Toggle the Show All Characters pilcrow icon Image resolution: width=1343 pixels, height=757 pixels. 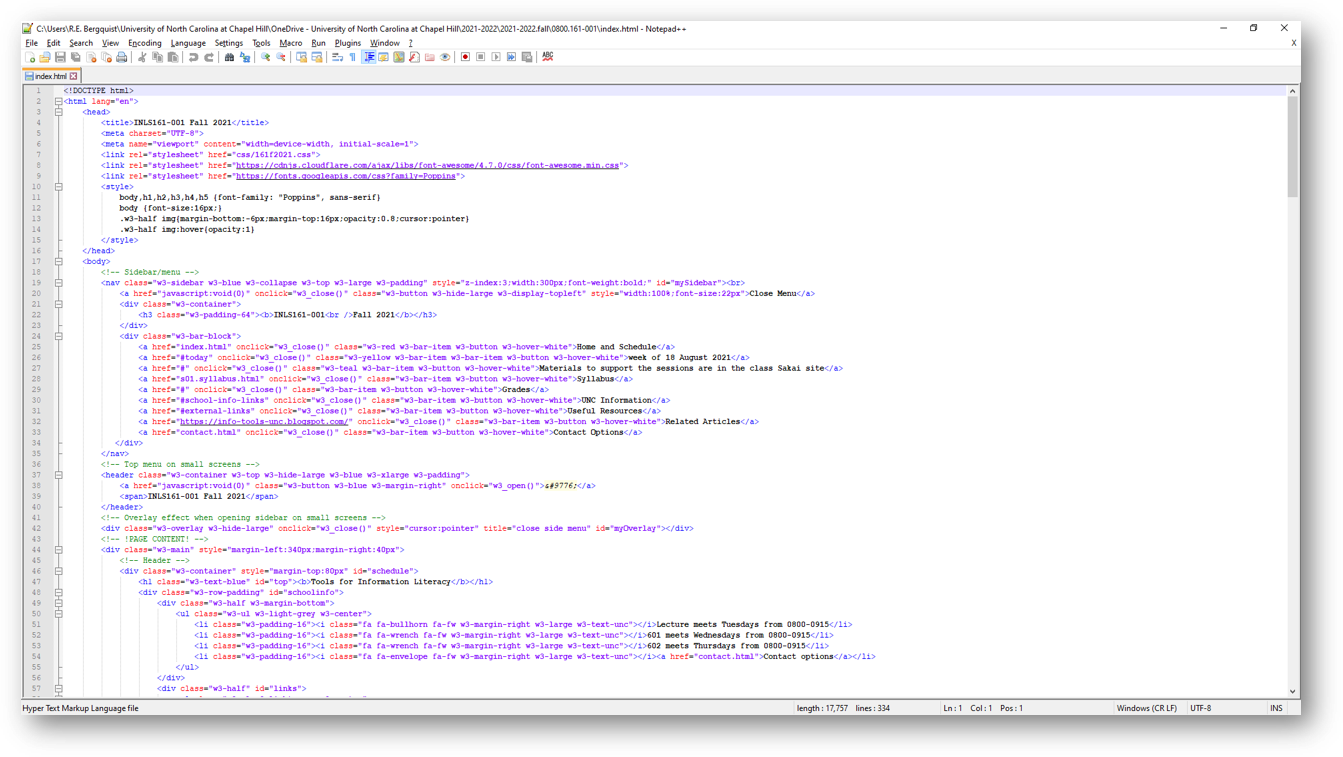pyautogui.click(x=353, y=57)
